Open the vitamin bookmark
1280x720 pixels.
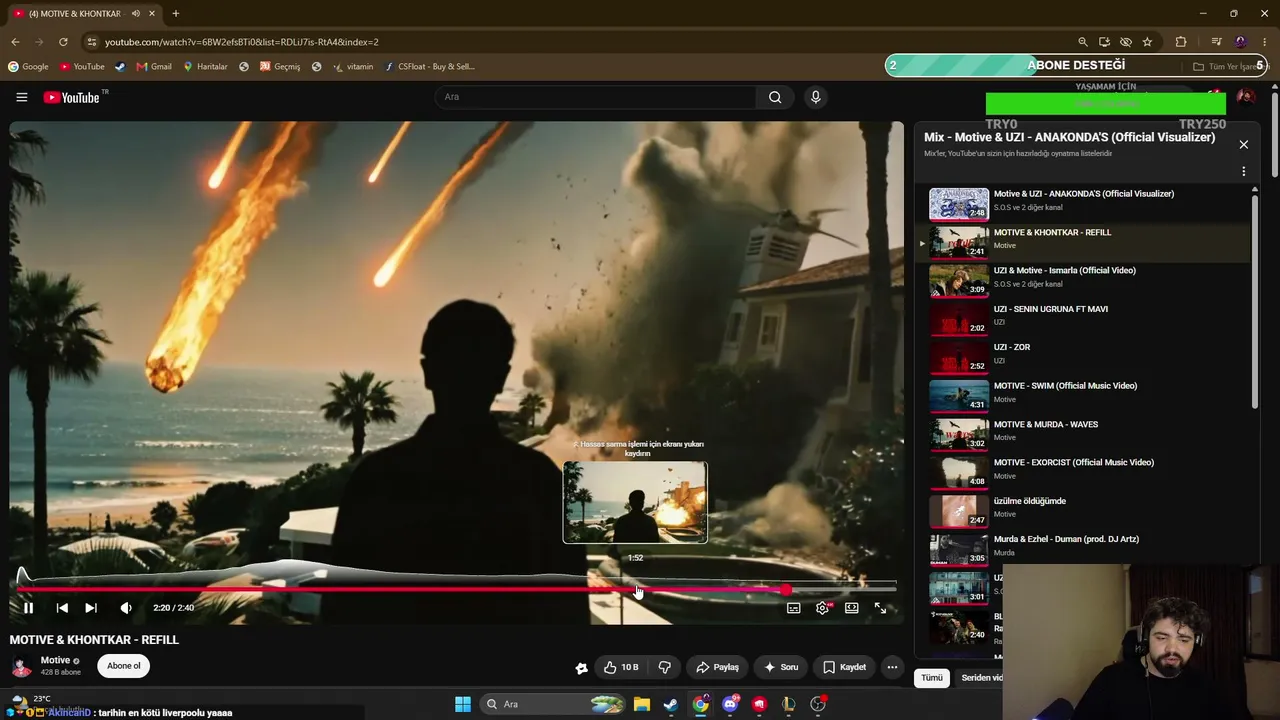point(353,67)
